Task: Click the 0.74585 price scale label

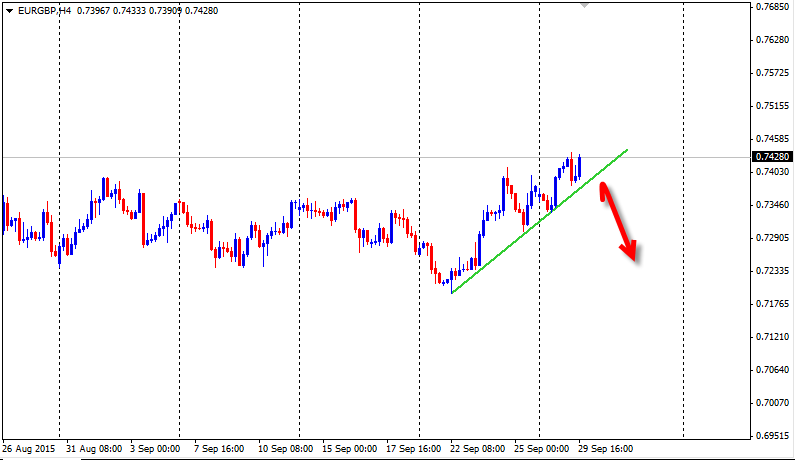Action: click(773, 138)
